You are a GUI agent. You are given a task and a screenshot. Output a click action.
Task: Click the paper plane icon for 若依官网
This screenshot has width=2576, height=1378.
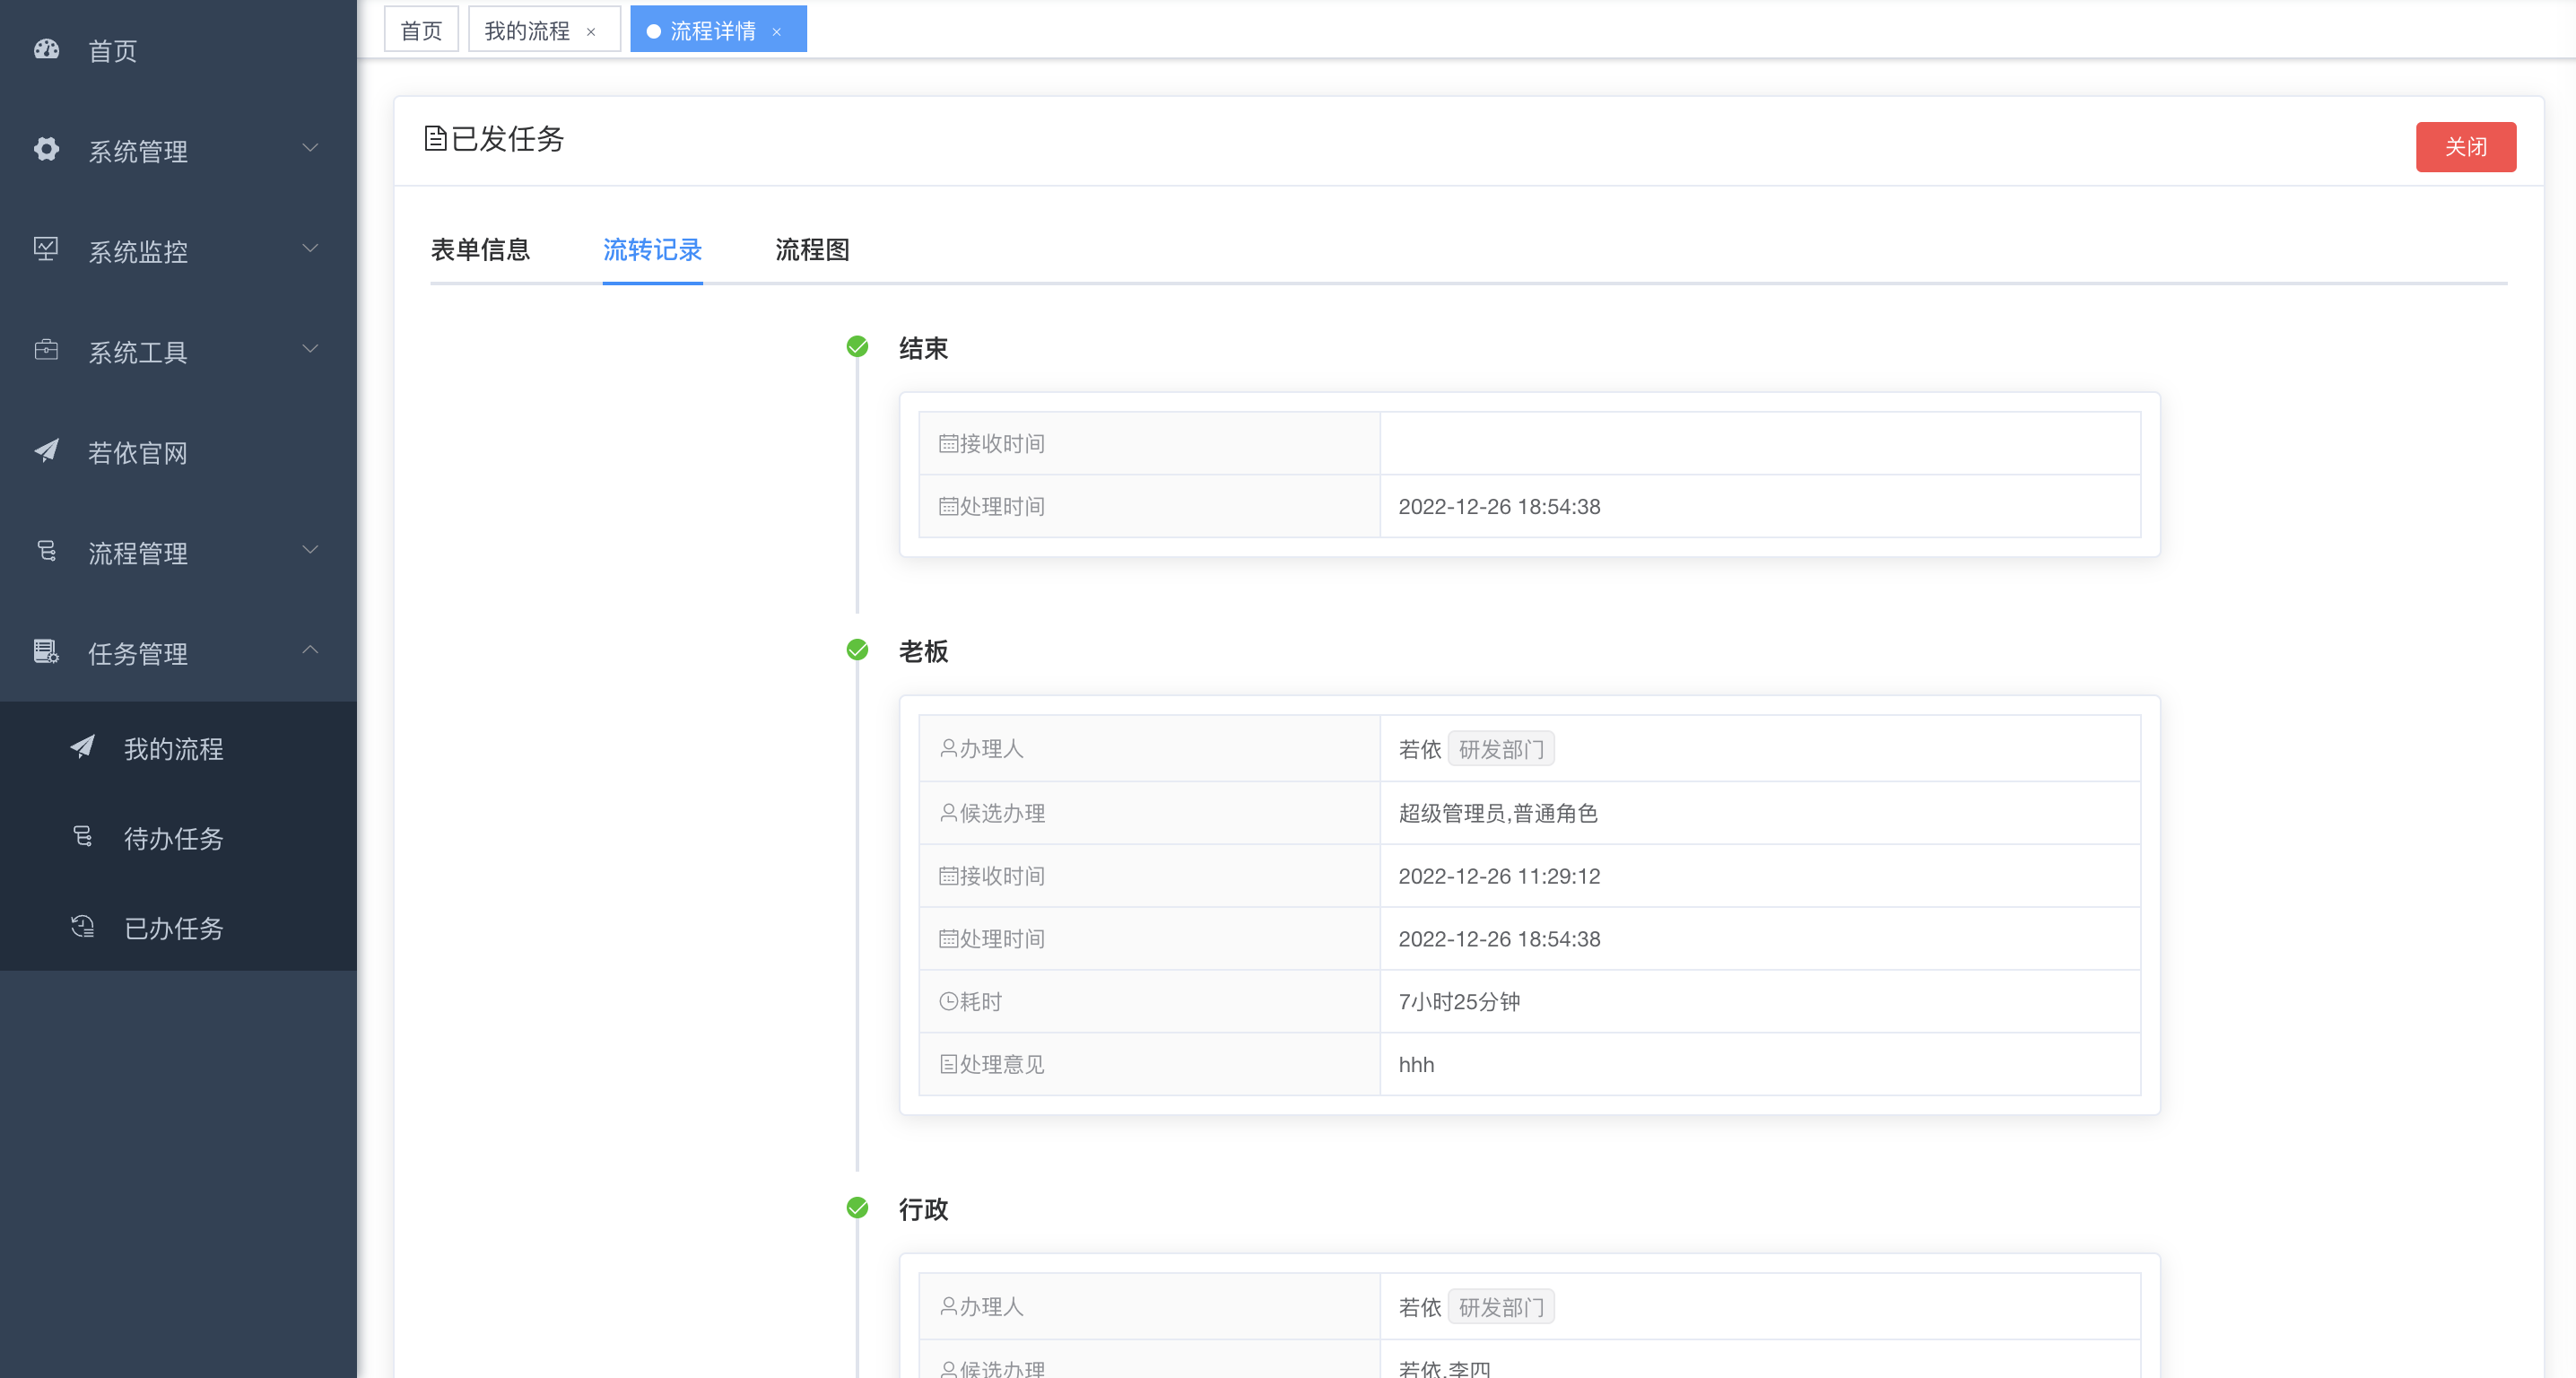[46, 451]
